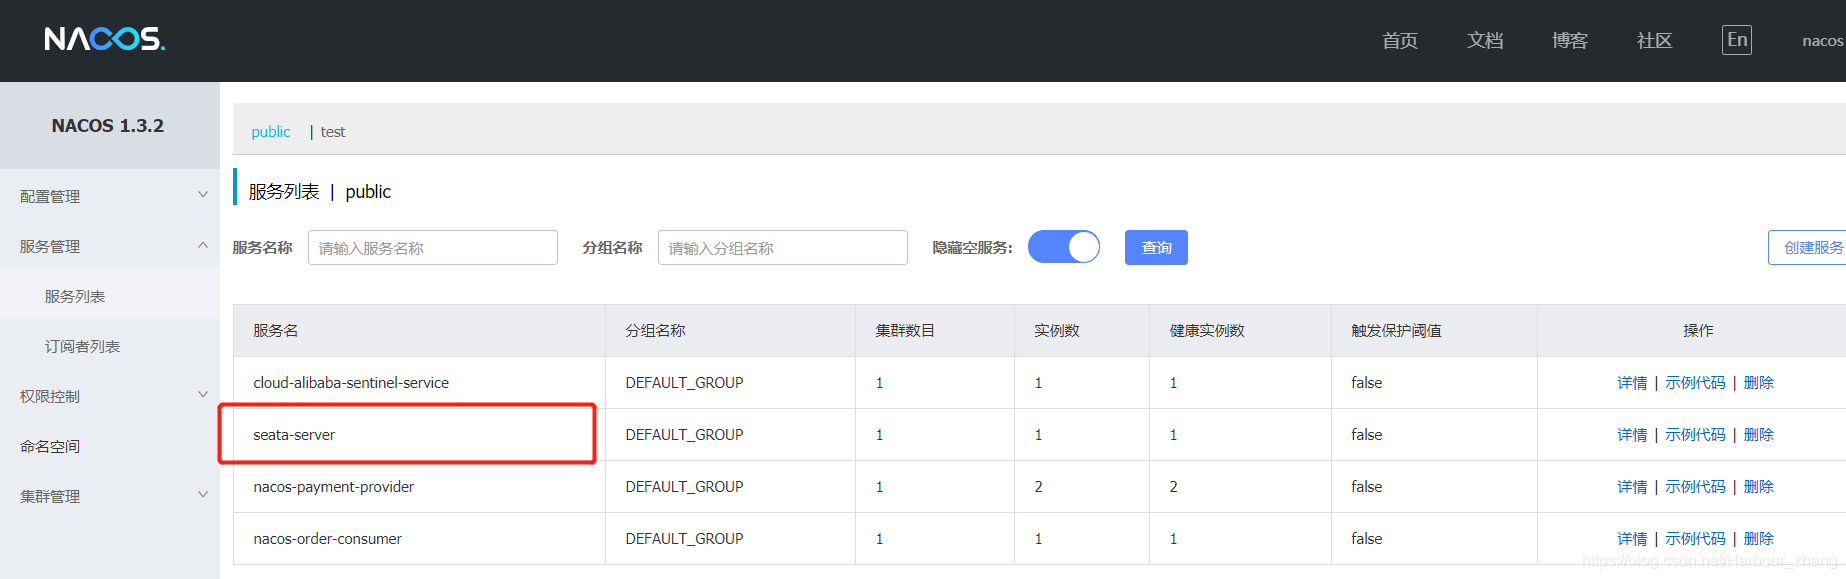Open 订阅者列表 in sidebar
1846x579 pixels.
pyautogui.click(x=110, y=346)
